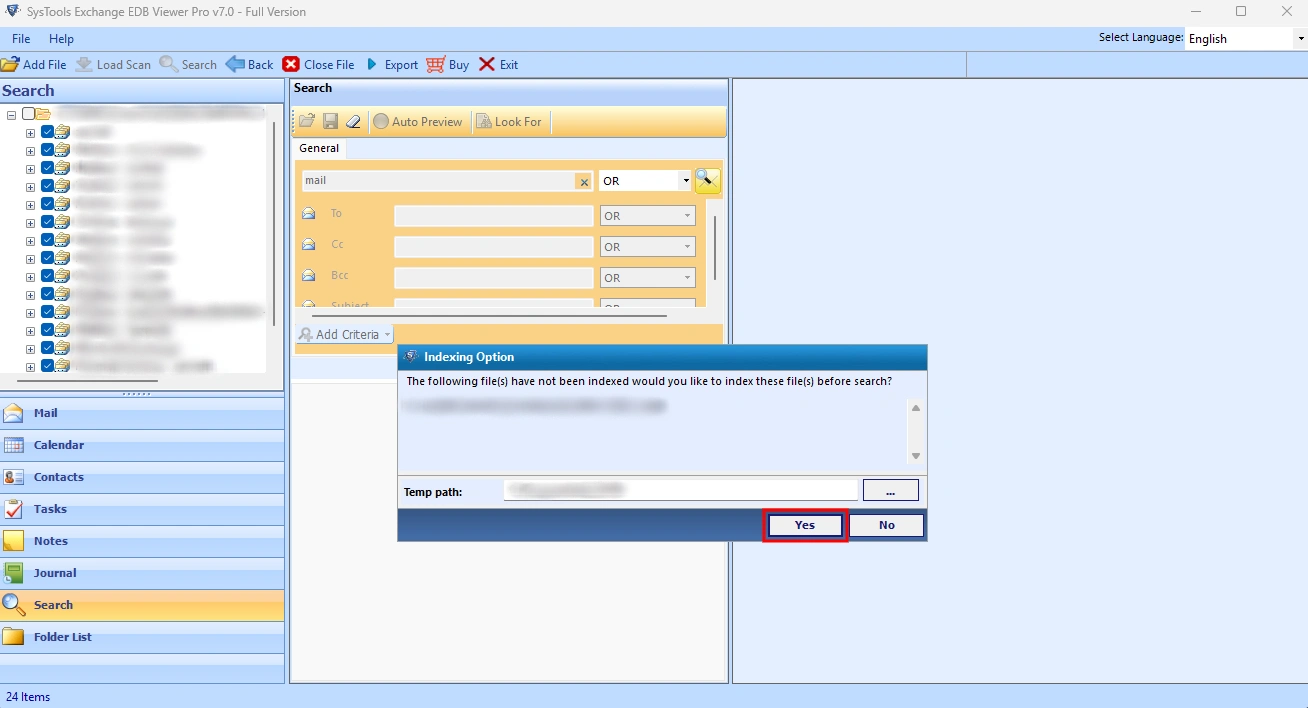Click the Cc recipient input field
The height and width of the screenshot is (708, 1308).
click(x=494, y=247)
